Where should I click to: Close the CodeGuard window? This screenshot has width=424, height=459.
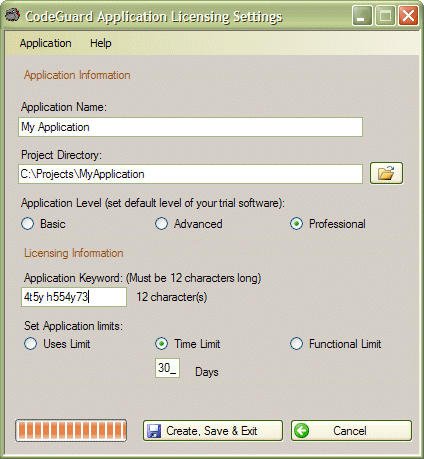pos(408,16)
